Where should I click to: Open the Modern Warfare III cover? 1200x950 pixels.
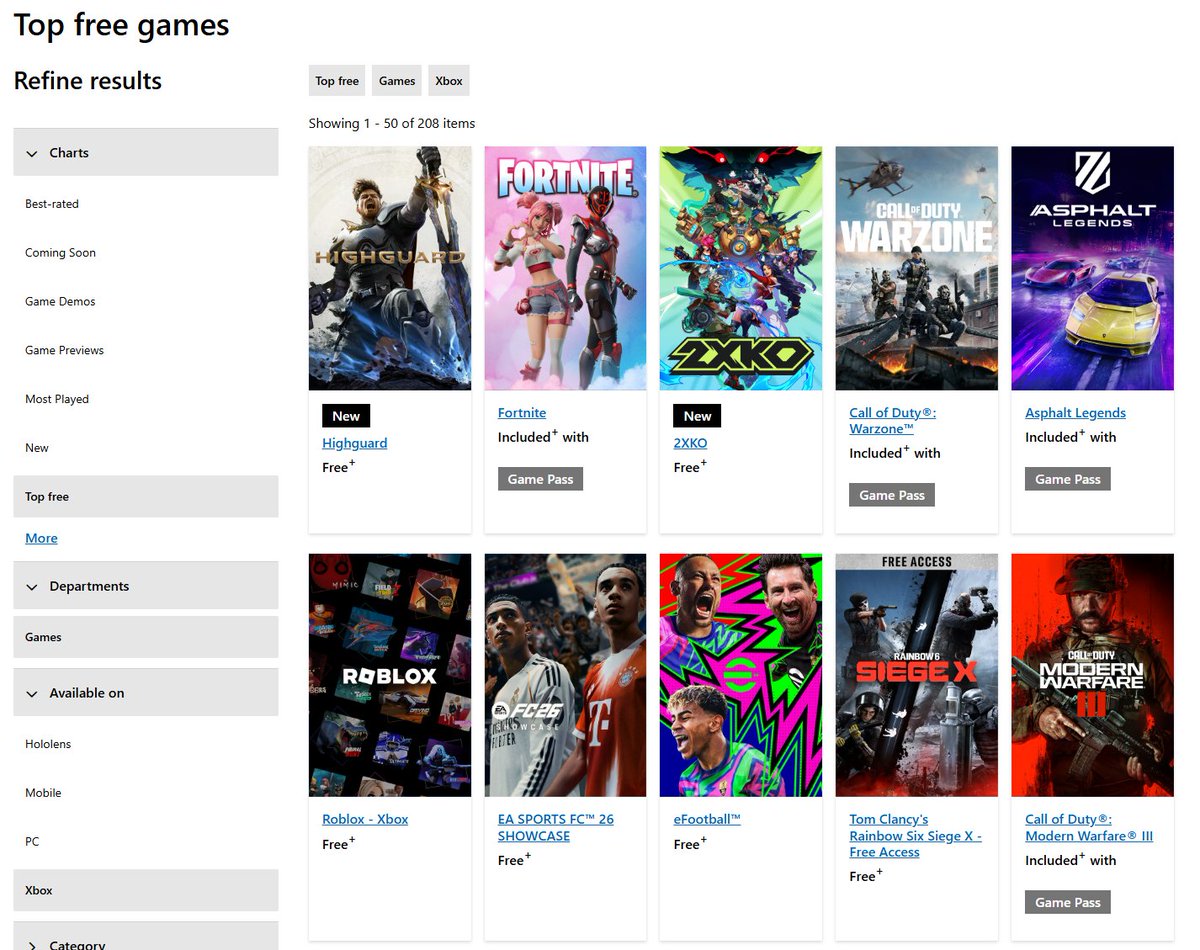click(1092, 675)
